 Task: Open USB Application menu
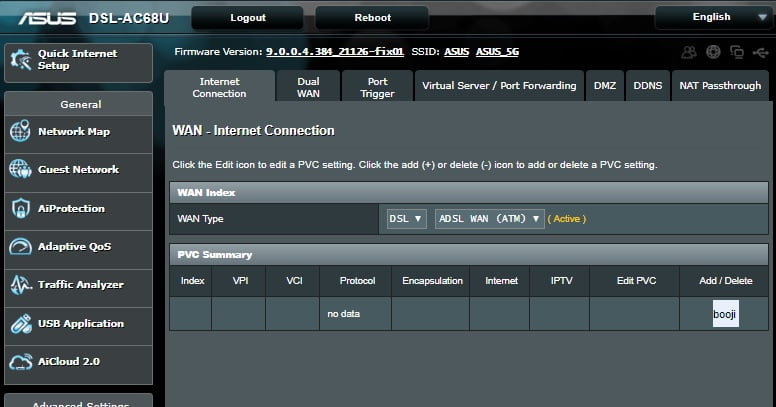(x=78, y=324)
